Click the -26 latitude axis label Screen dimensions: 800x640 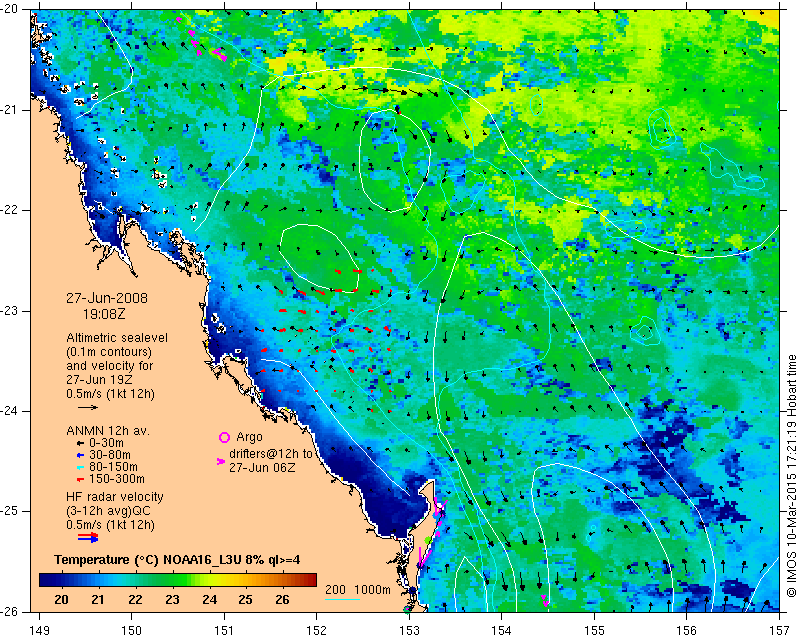(x=10, y=611)
